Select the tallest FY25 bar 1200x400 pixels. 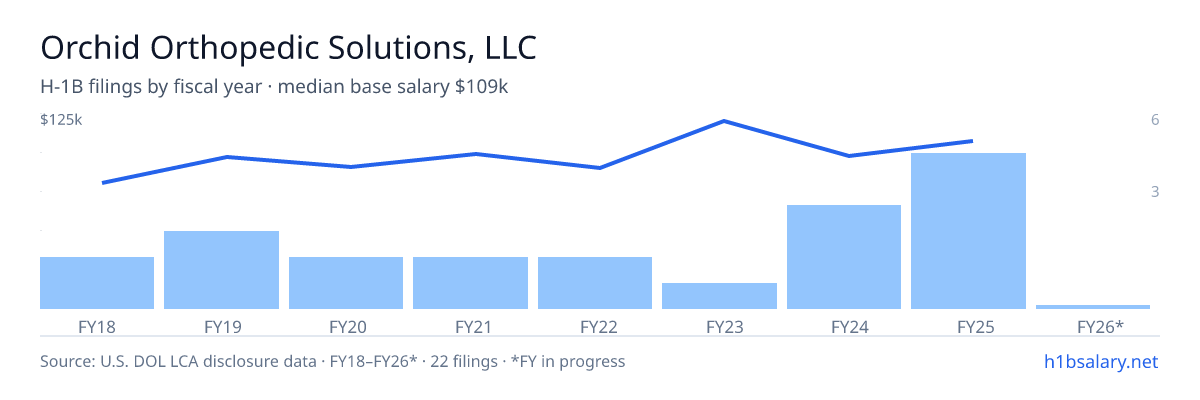point(969,231)
